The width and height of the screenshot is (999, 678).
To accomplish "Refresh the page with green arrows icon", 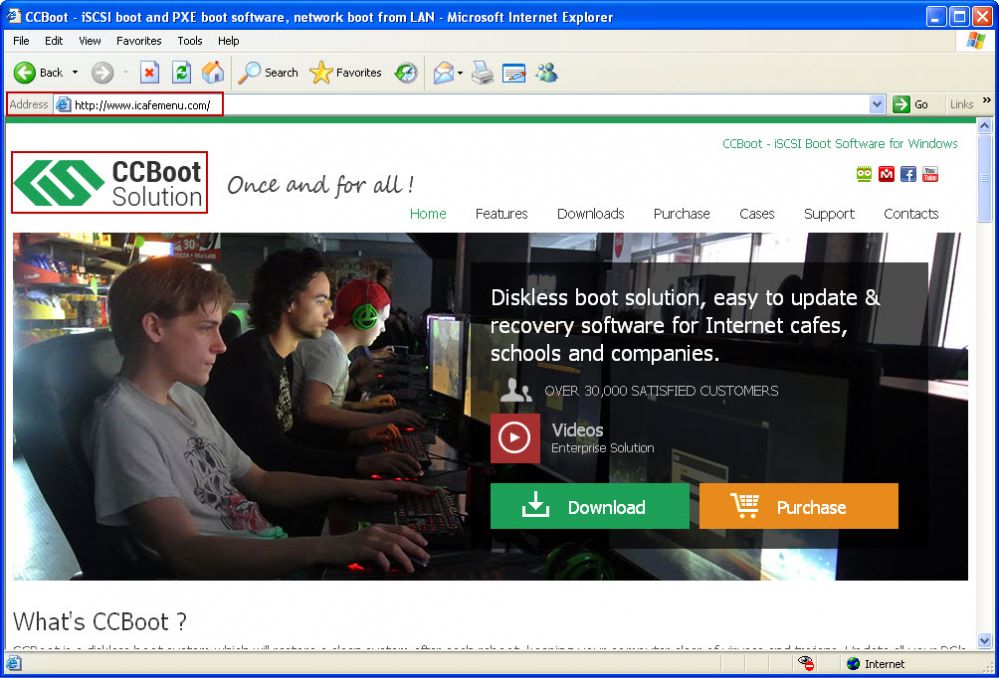I will click(x=182, y=73).
